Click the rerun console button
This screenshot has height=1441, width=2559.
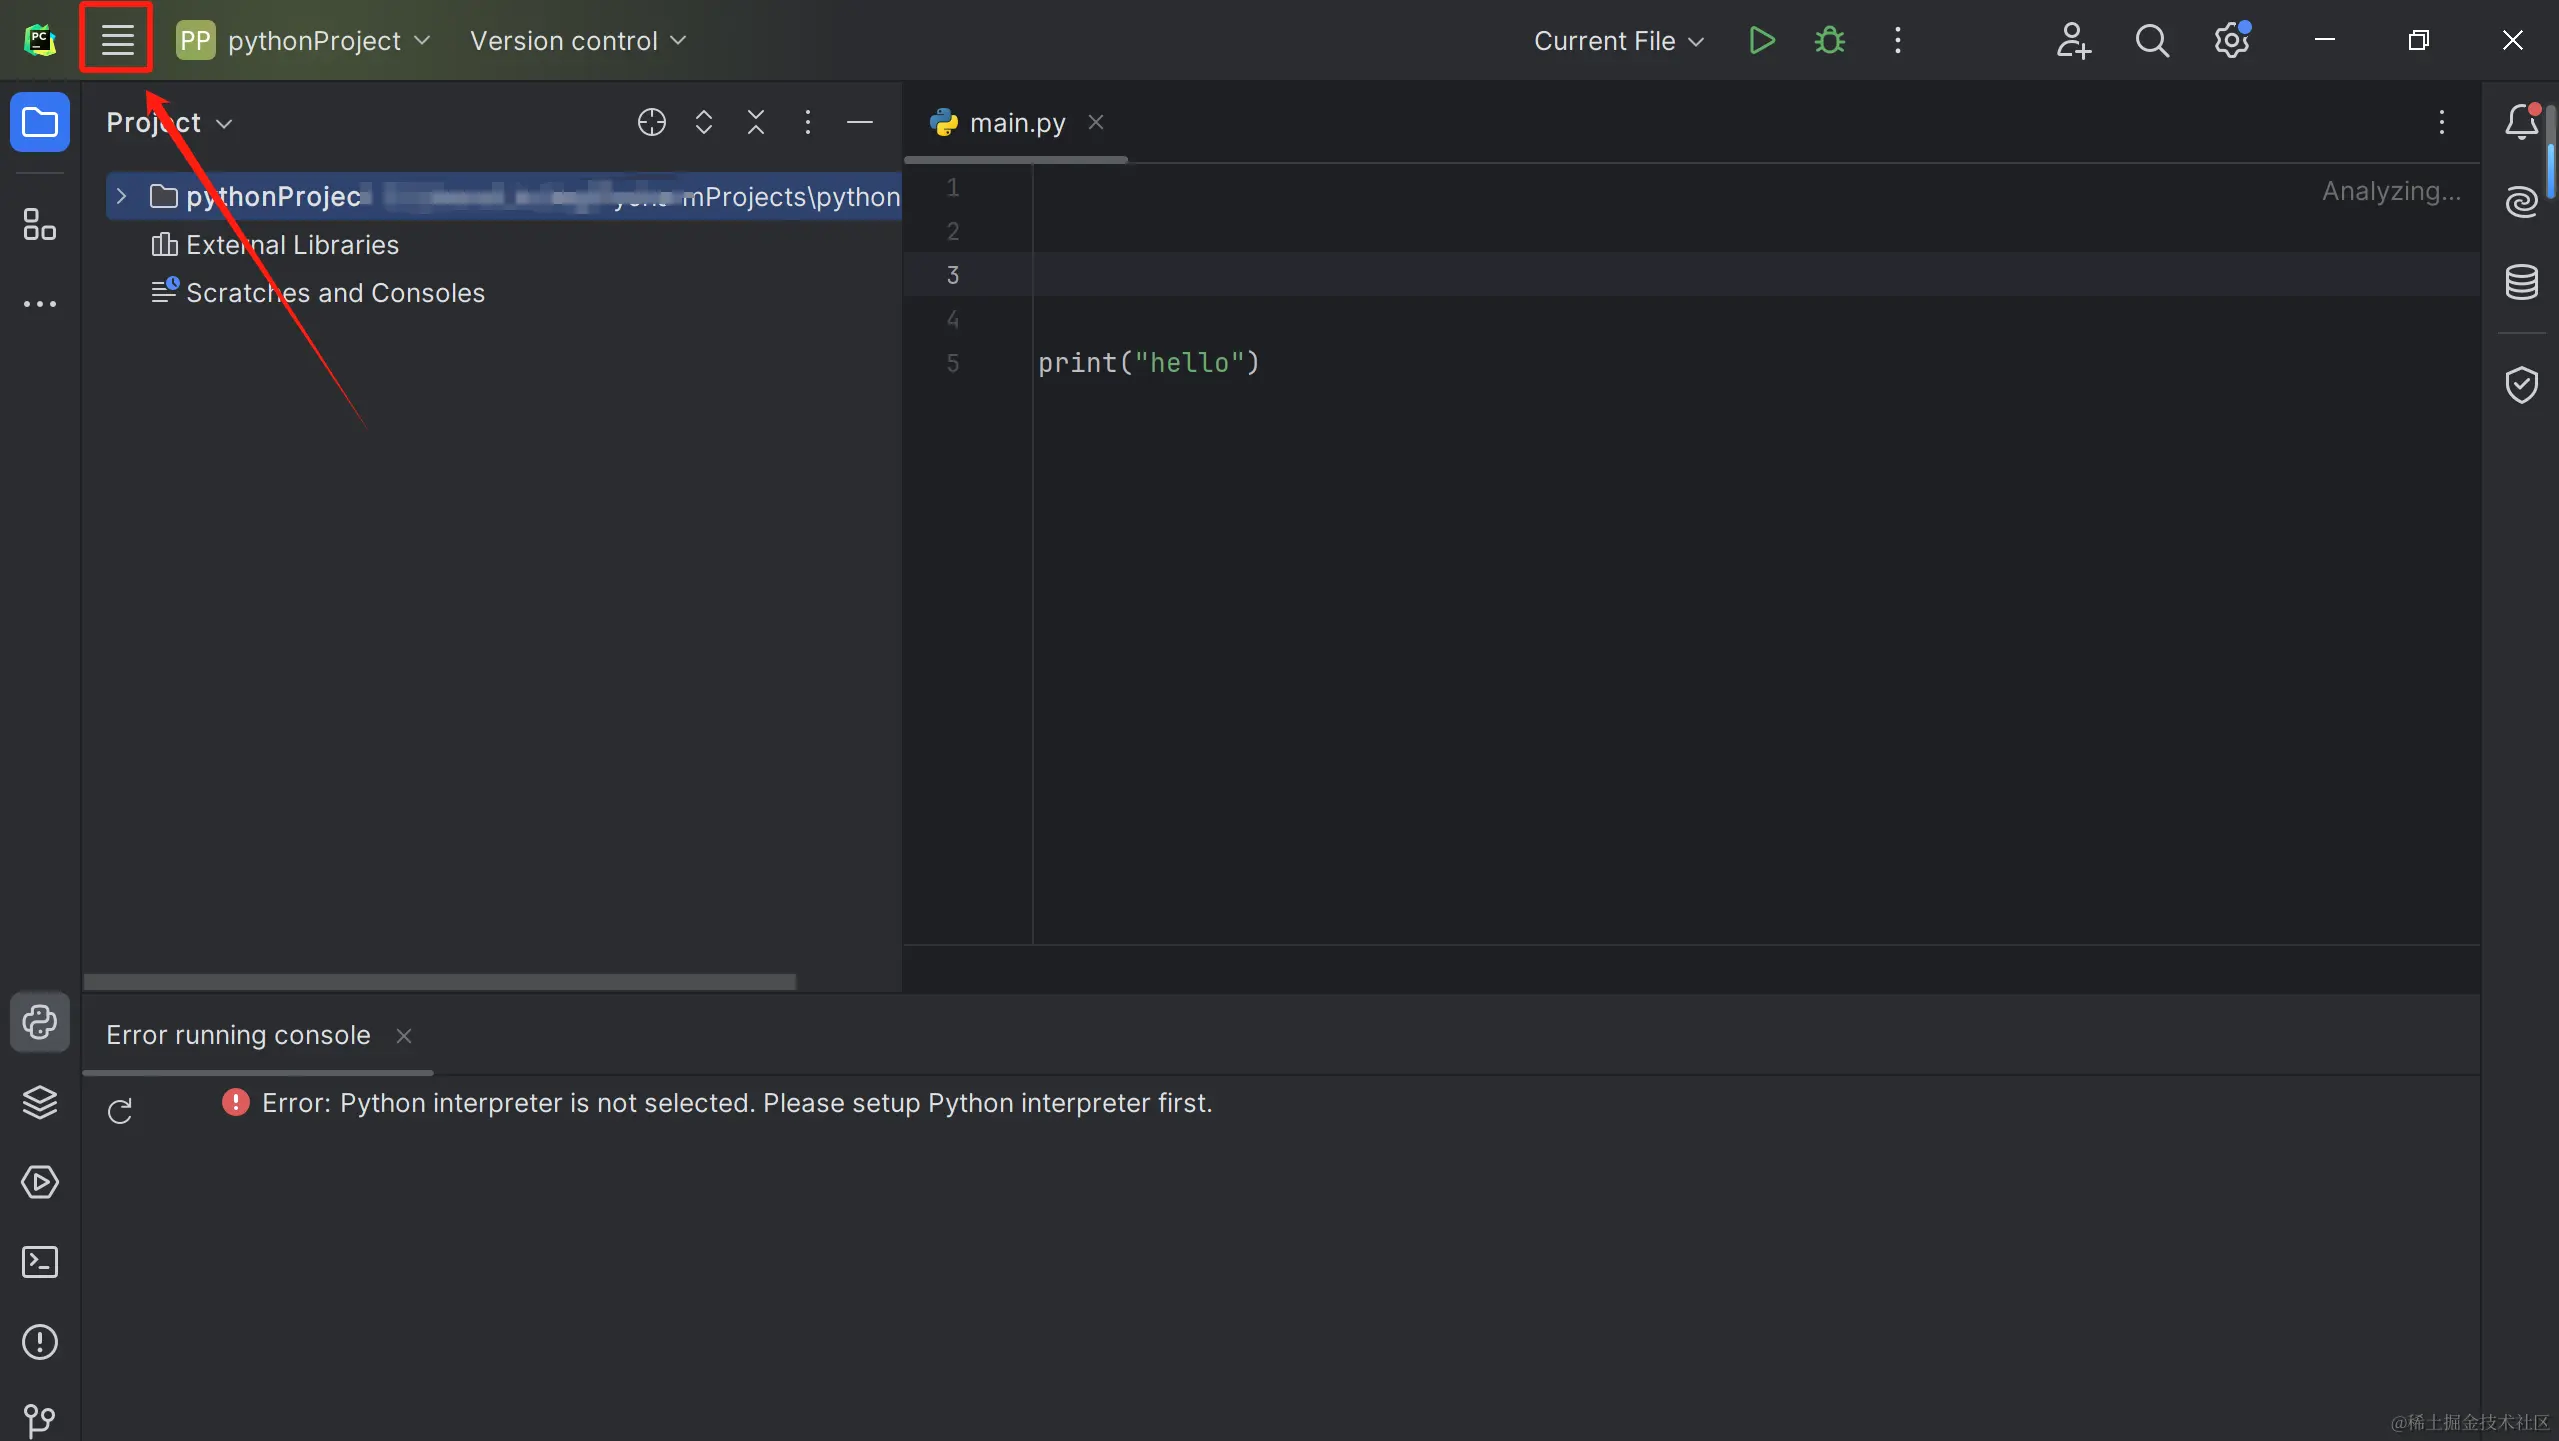click(x=120, y=1111)
